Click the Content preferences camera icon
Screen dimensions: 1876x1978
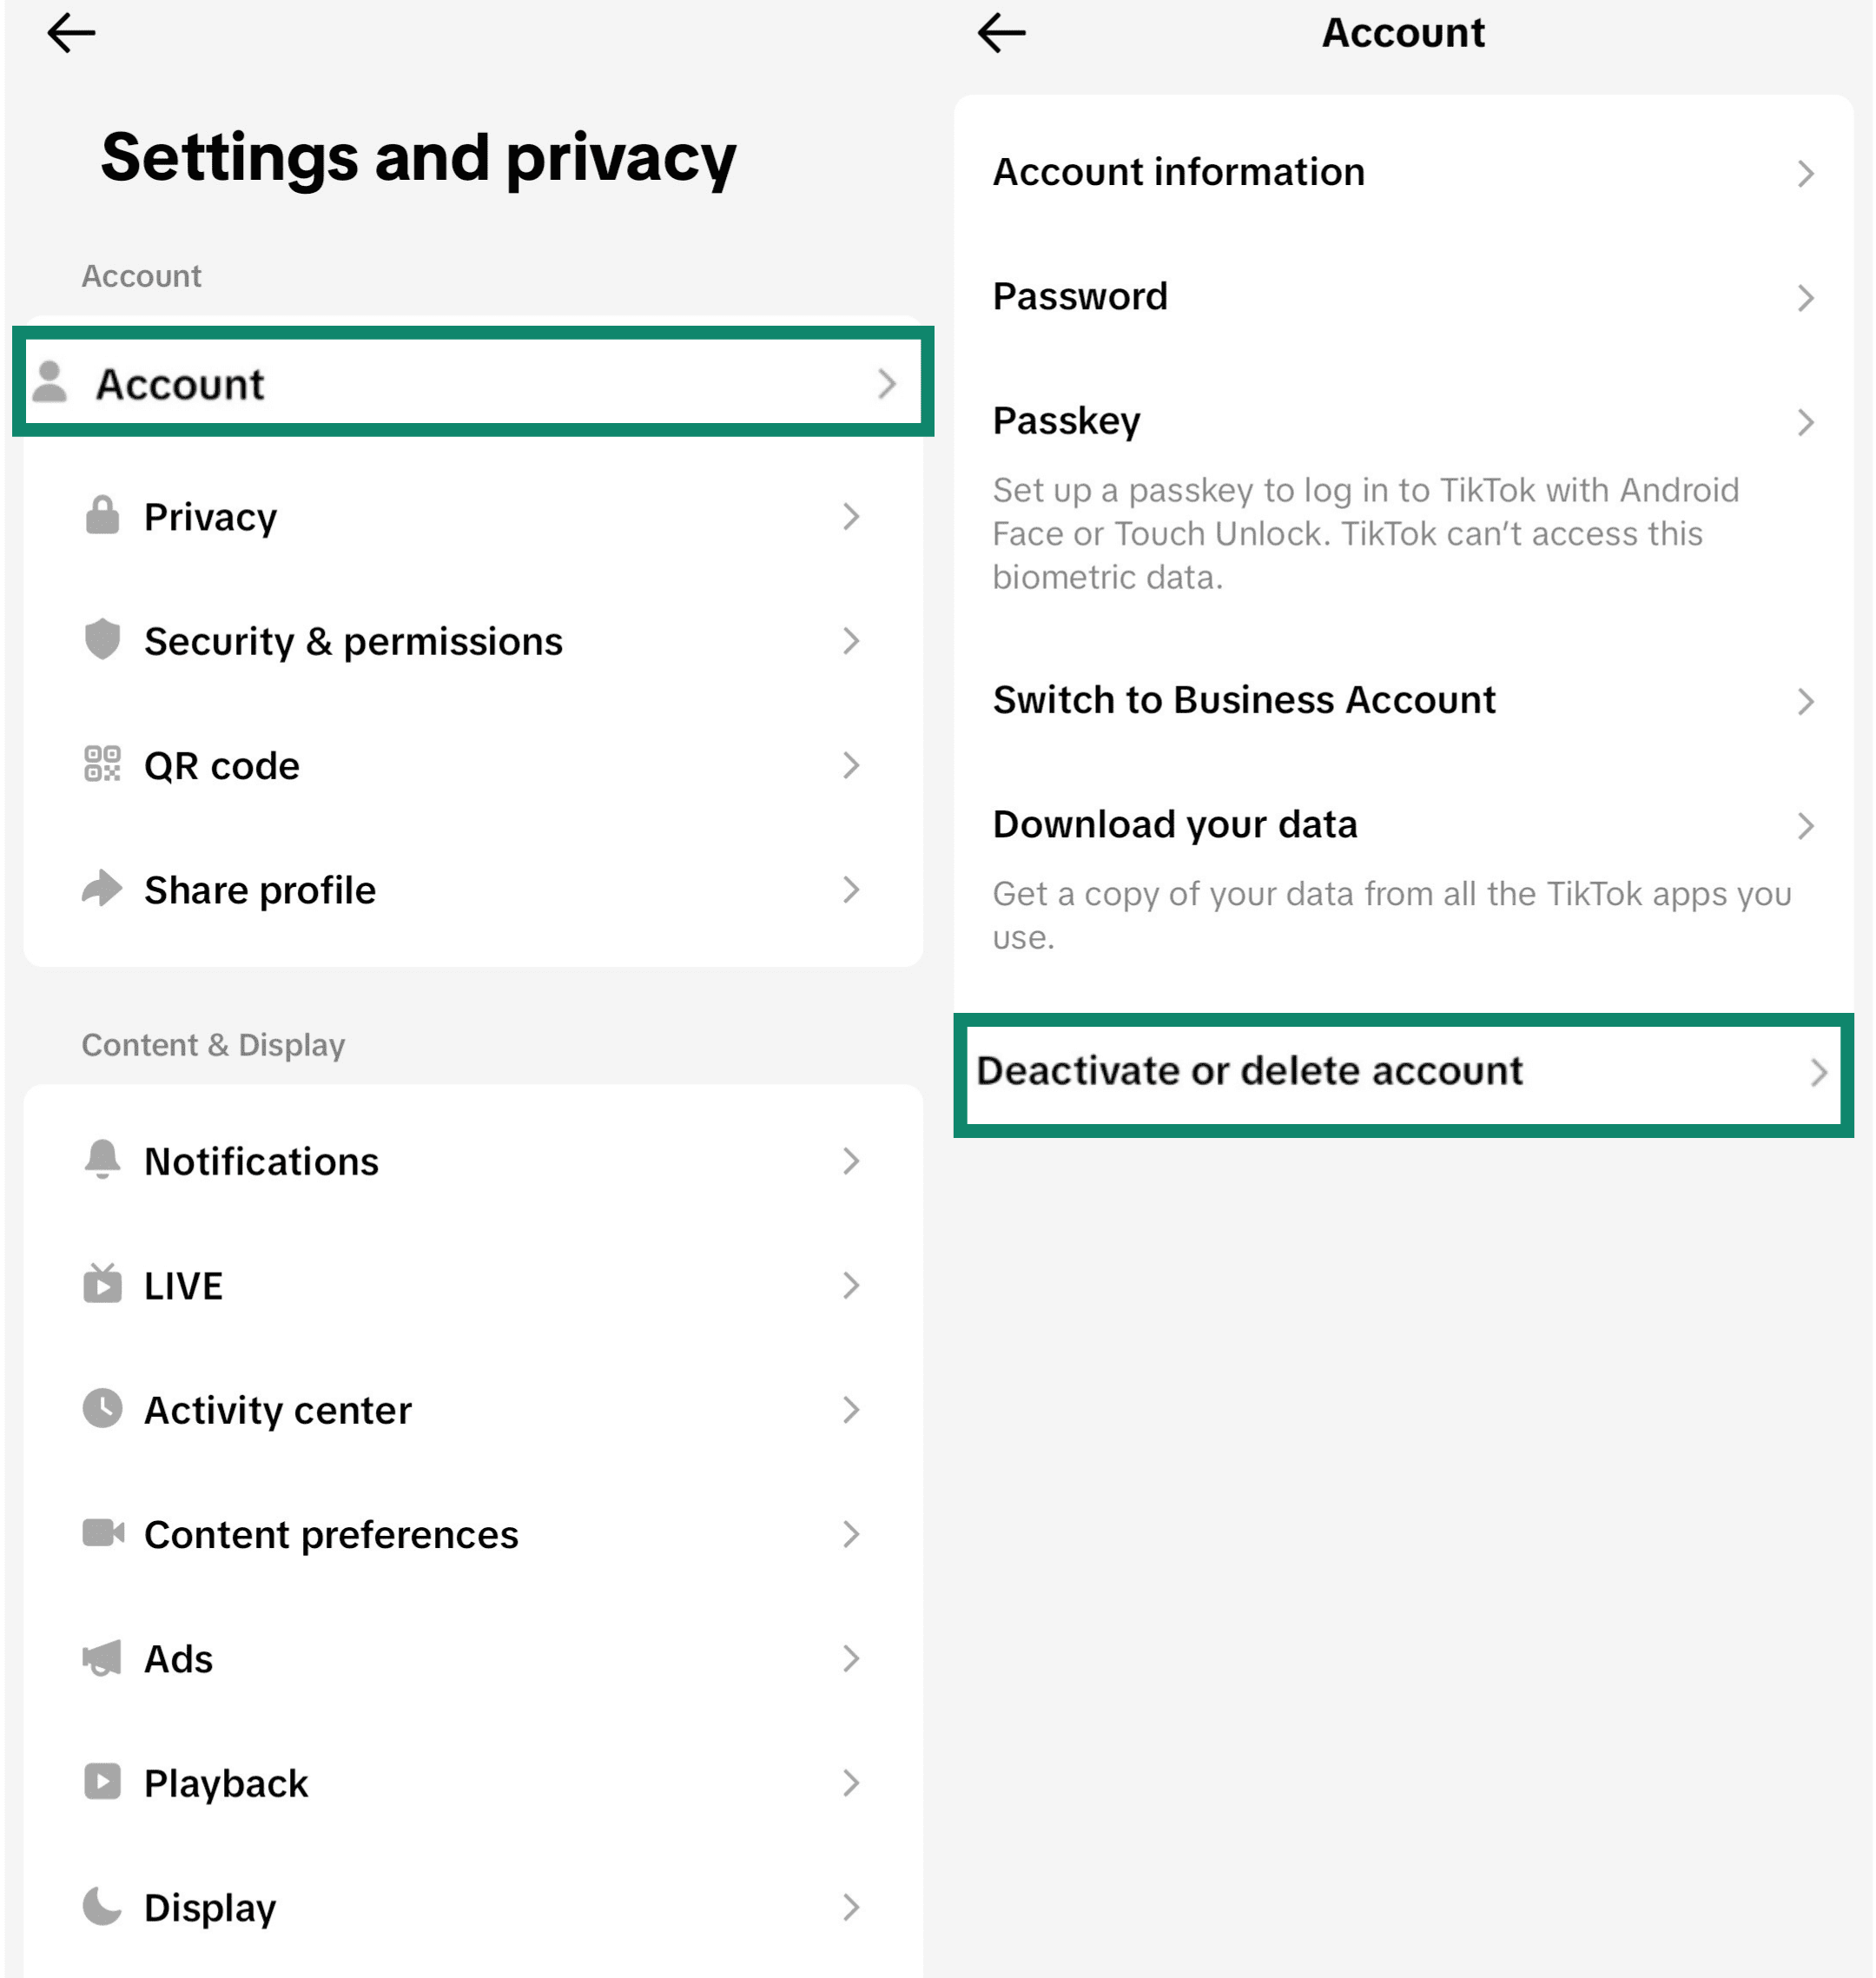[103, 1534]
